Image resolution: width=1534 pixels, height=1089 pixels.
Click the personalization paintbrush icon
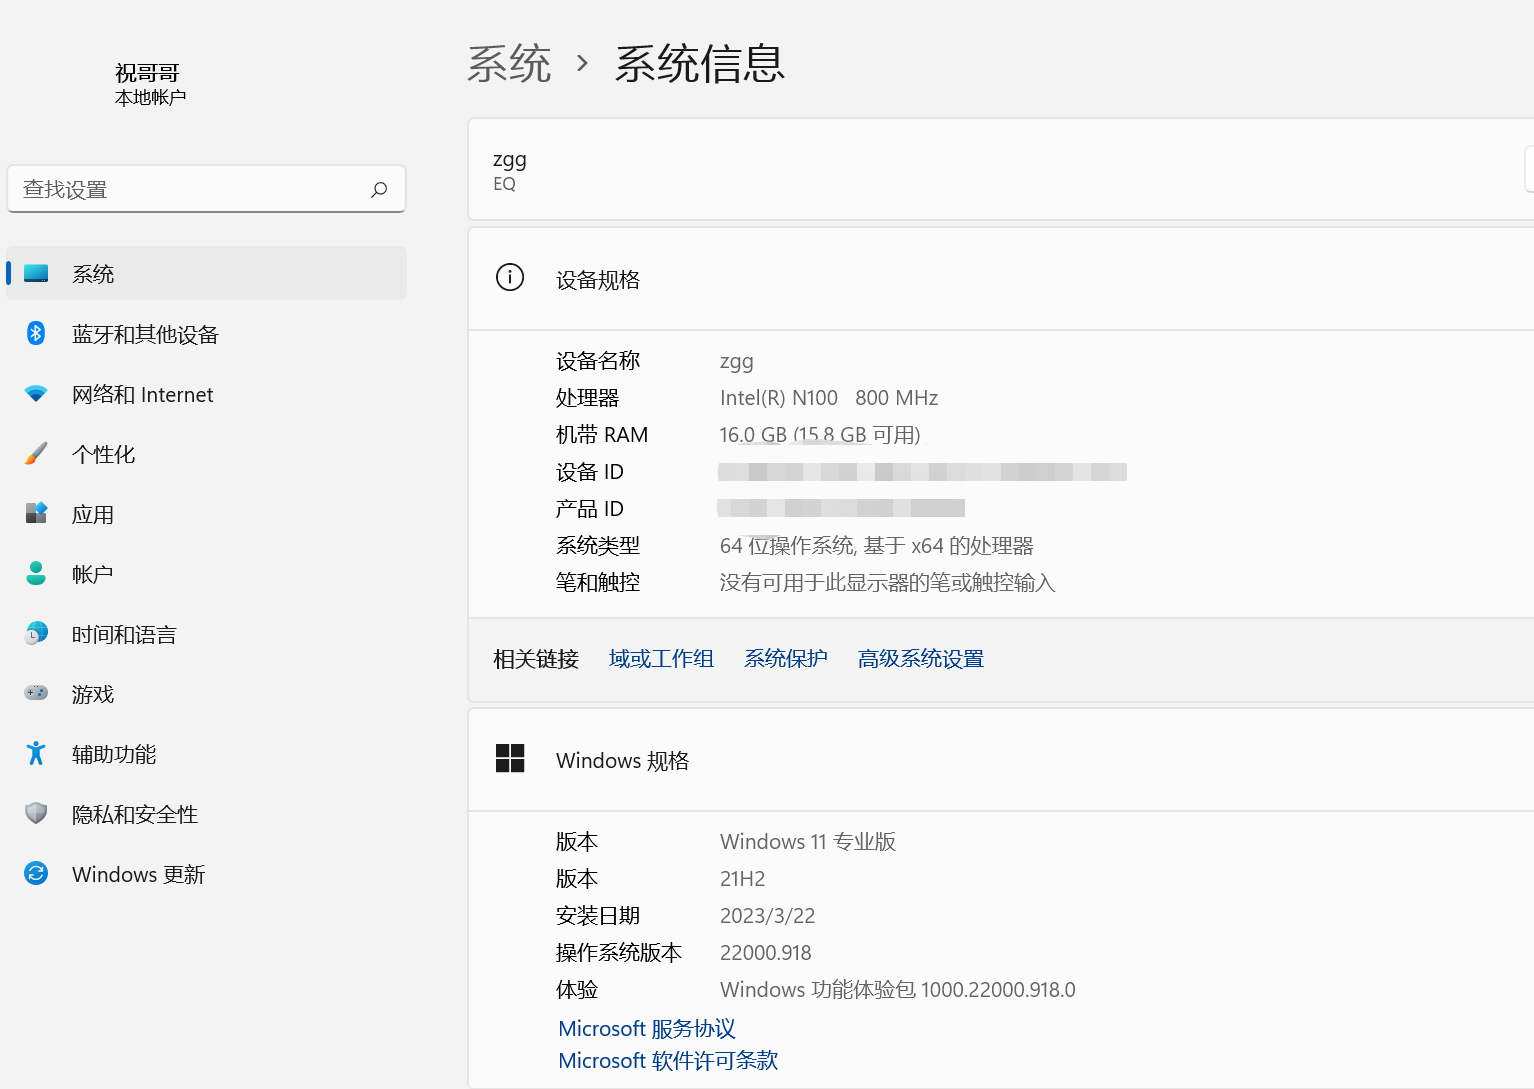36,453
